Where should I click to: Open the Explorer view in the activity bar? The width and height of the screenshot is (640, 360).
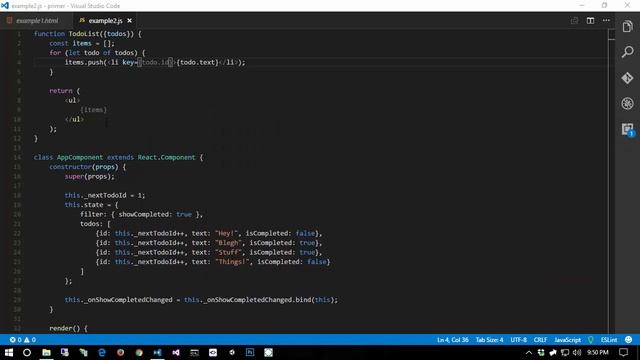(x=627, y=27)
